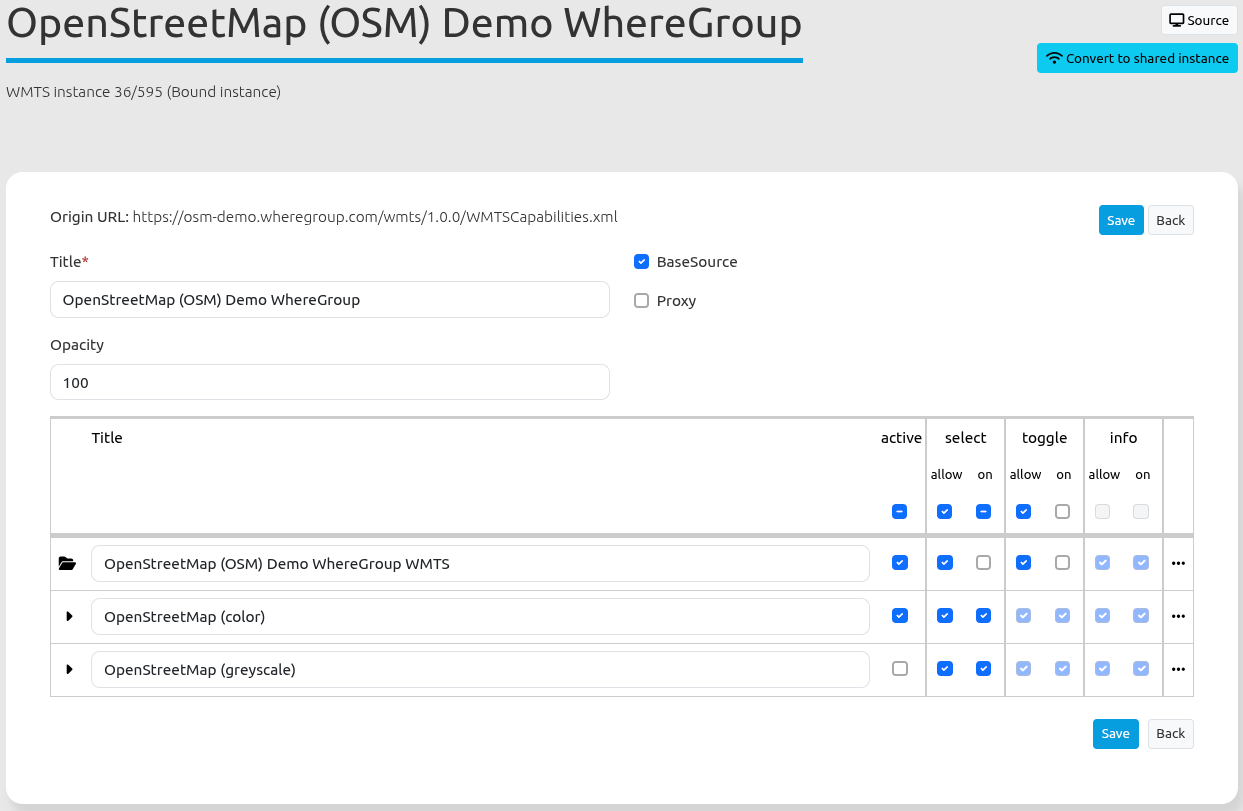Click the top Save button
This screenshot has width=1243, height=811.
pyautogui.click(x=1120, y=220)
